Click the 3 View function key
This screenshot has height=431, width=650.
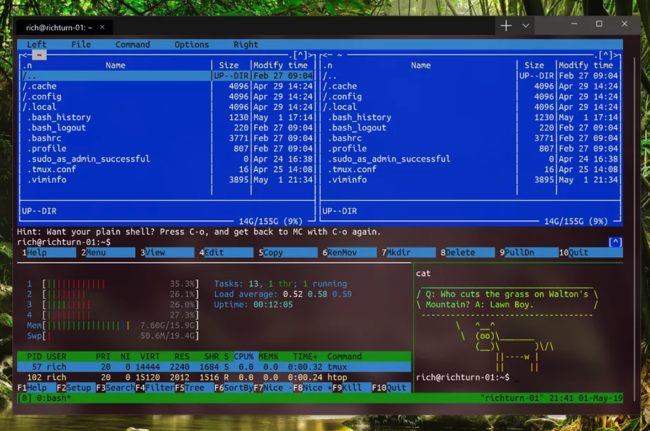pos(167,252)
